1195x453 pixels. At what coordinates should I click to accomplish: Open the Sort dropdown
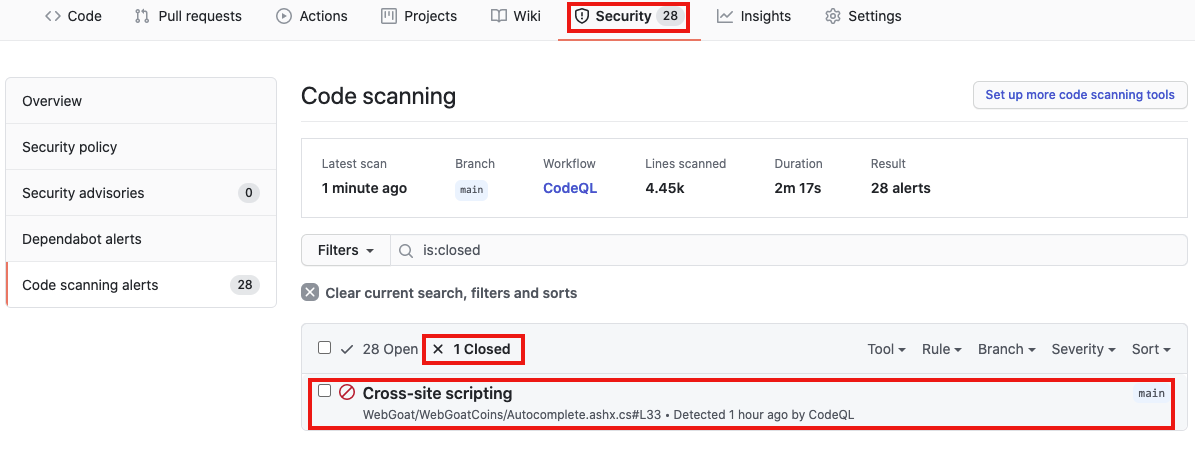point(1151,349)
